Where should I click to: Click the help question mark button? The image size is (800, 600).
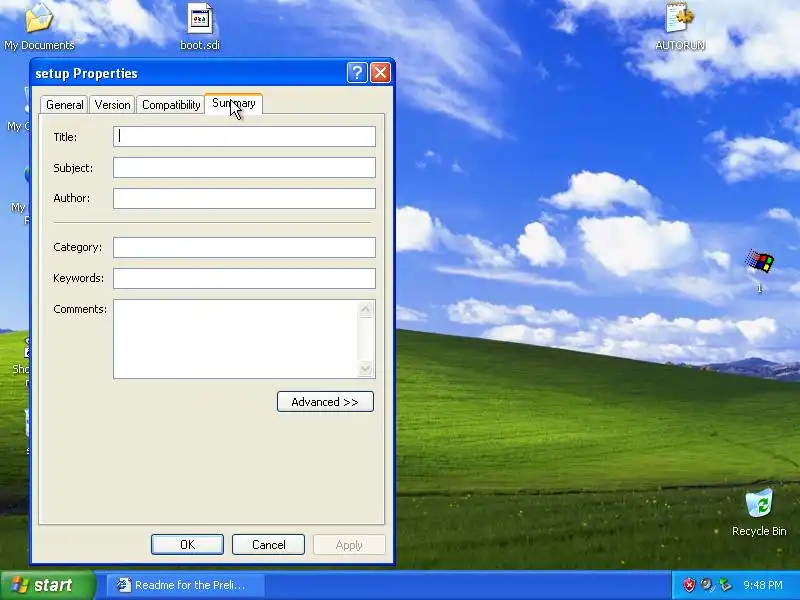(x=357, y=73)
